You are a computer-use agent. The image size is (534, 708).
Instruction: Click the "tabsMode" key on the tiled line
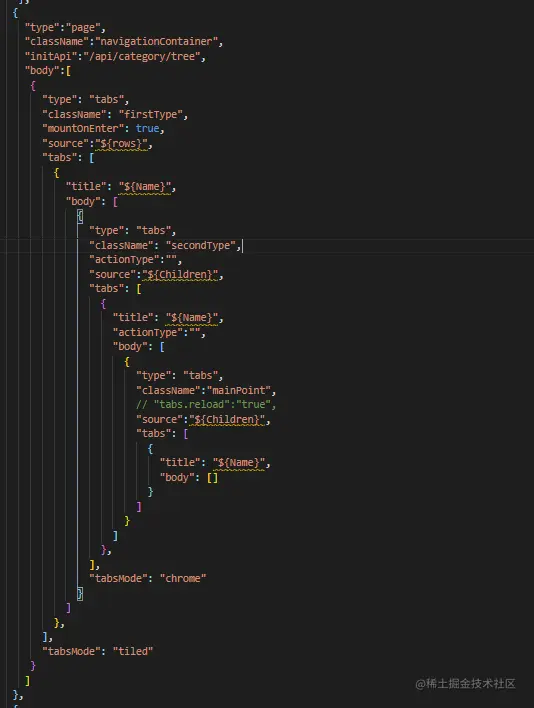coord(71,651)
